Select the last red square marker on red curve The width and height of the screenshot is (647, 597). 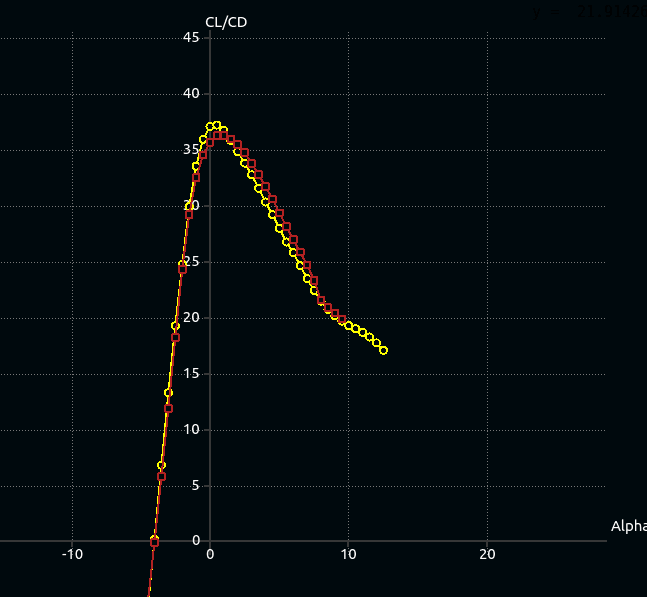click(341, 320)
